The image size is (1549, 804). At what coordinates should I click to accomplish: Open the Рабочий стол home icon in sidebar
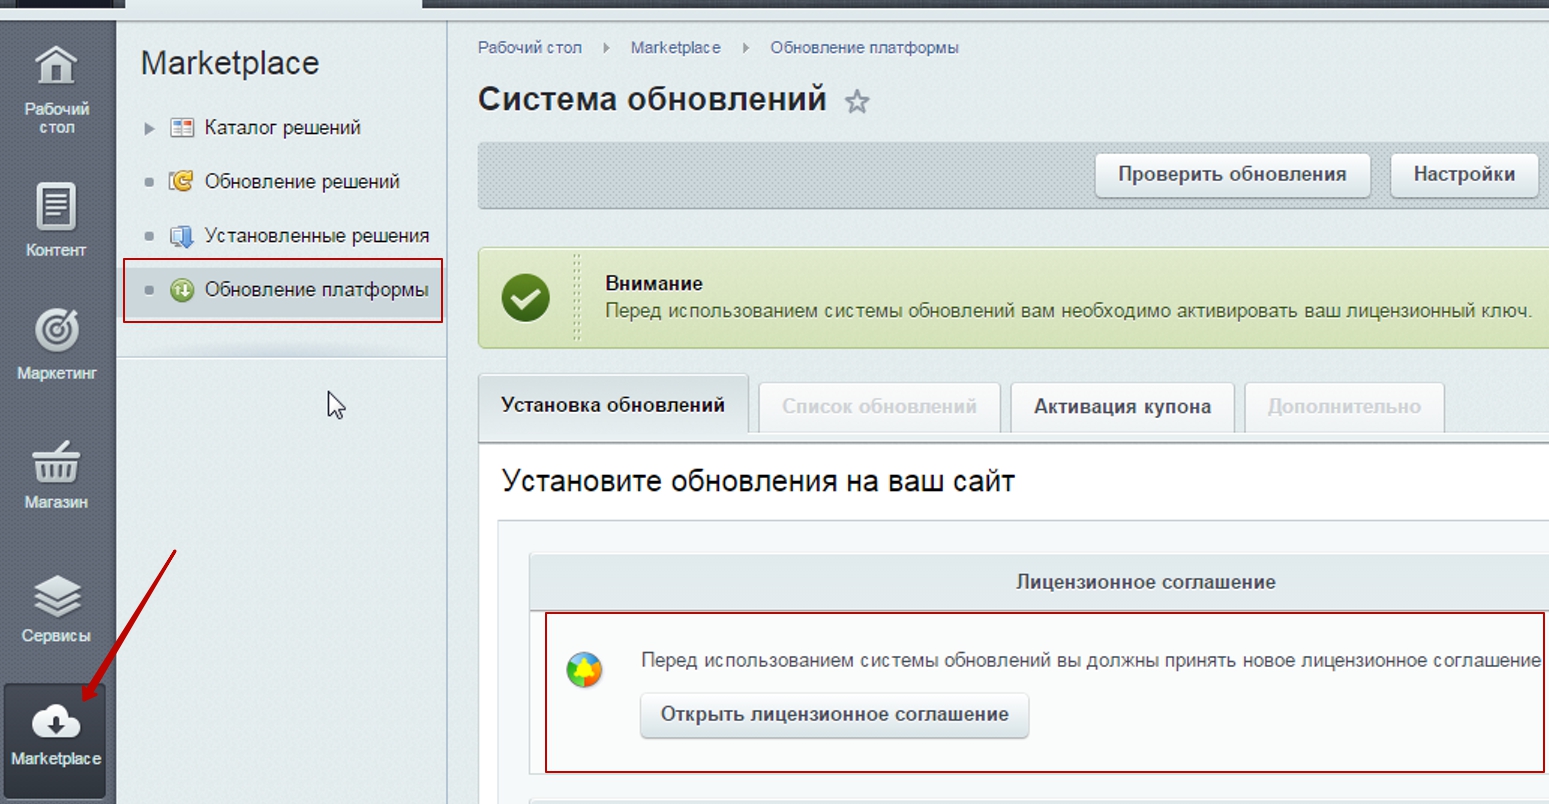click(56, 68)
